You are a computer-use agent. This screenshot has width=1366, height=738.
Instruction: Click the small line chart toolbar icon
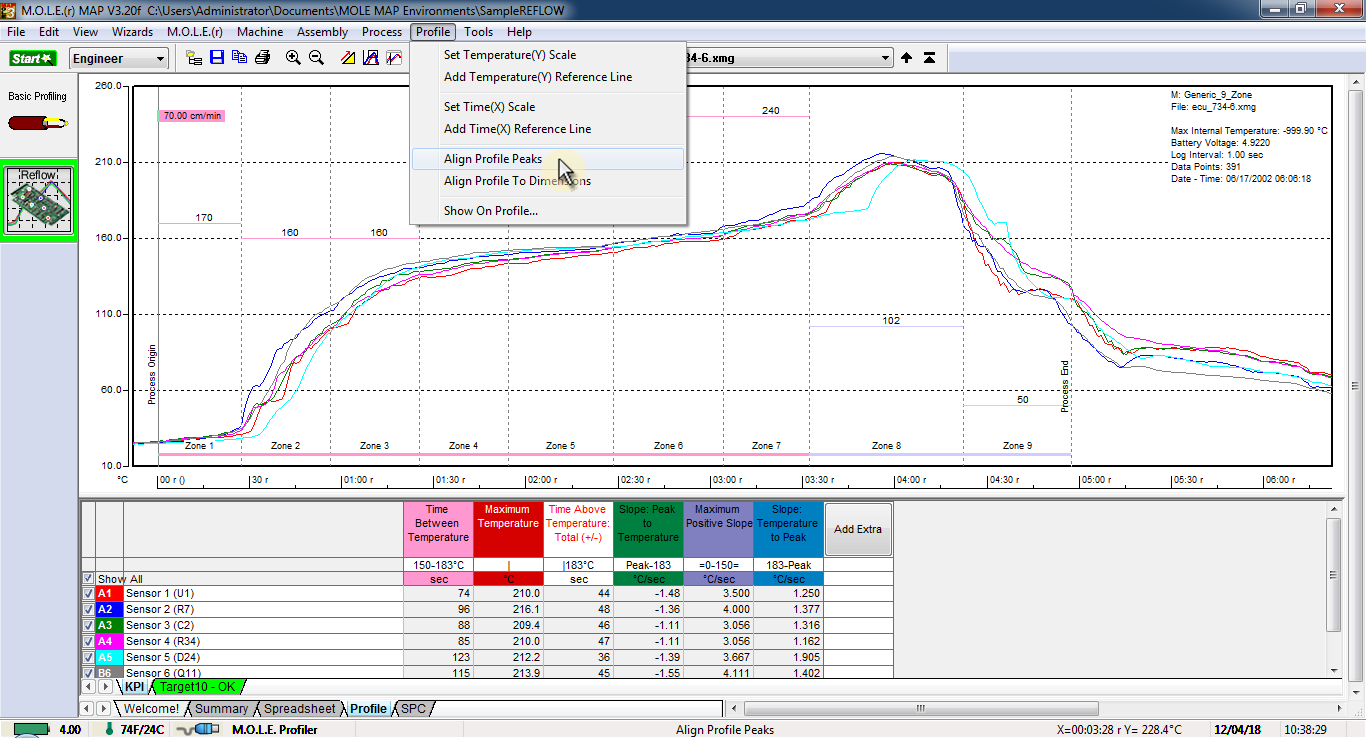tap(393, 58)
